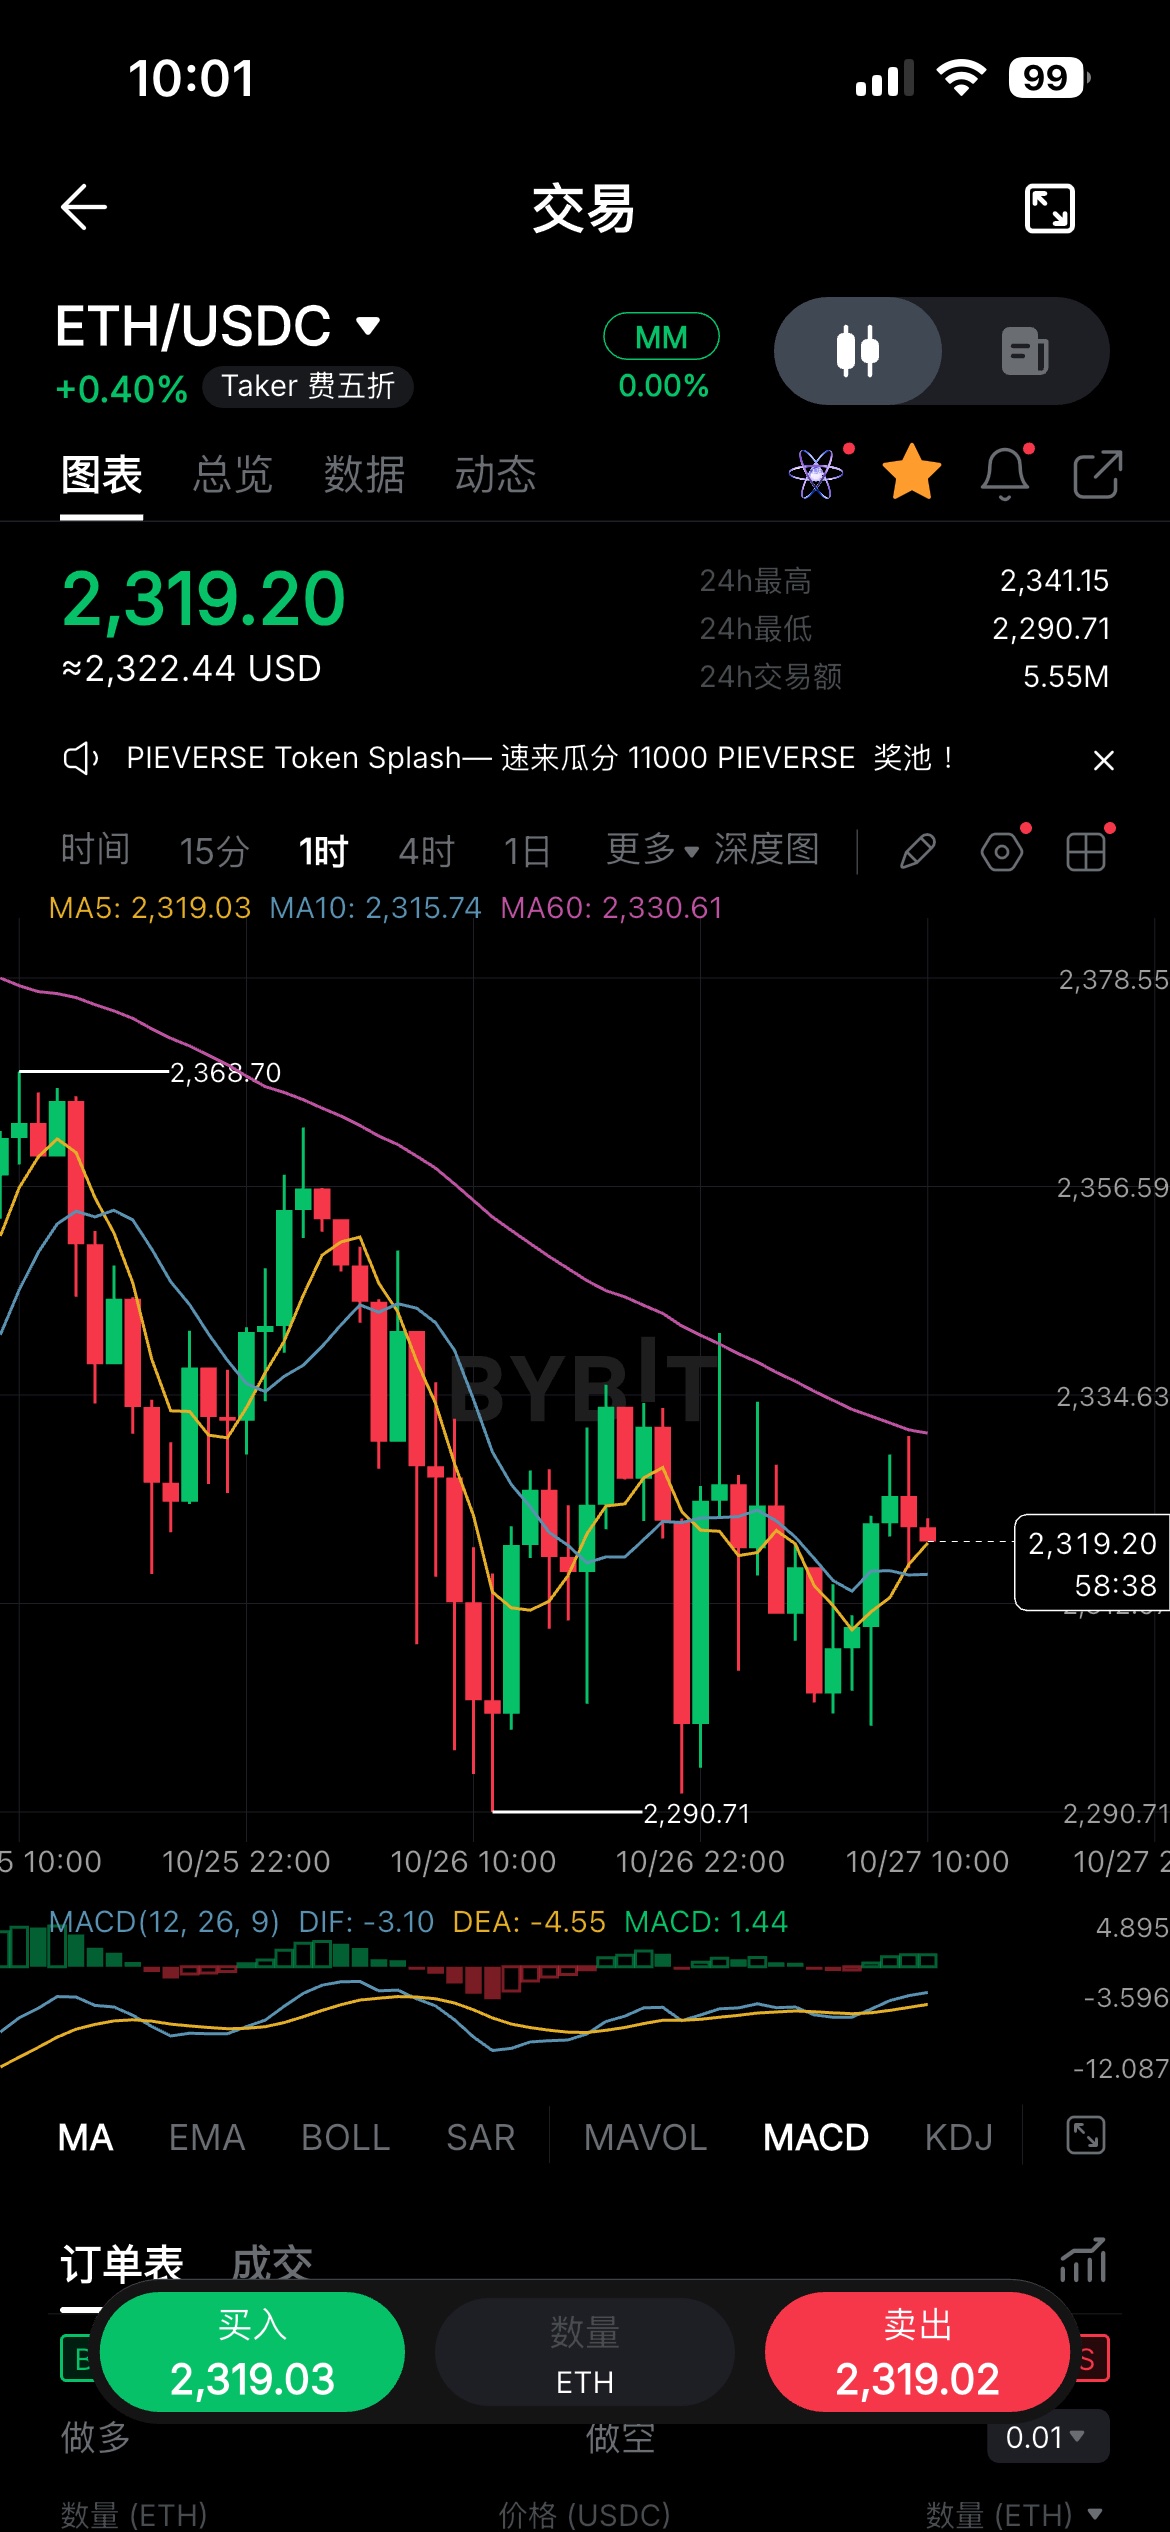Switch to candlestick chart mode
Image resolution: width=1170 pixels, height=2532 pixels.
tap(858, 351)
